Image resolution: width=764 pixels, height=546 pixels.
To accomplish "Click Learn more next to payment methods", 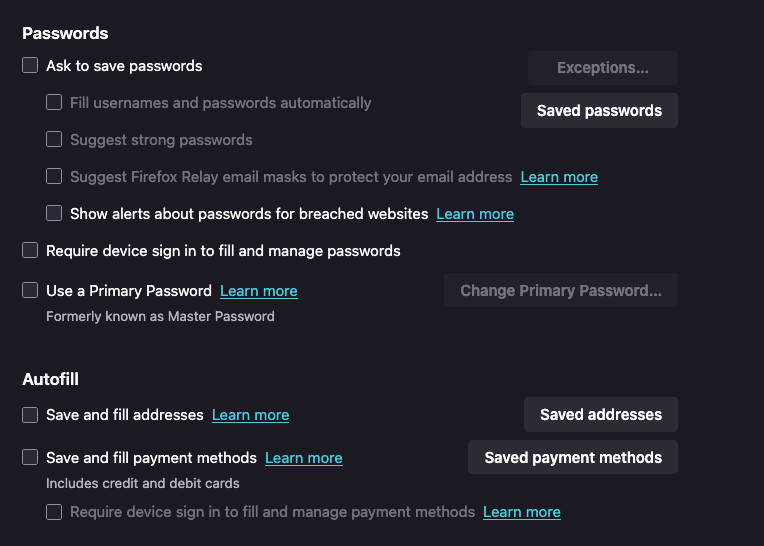I will tap(303, 458).
